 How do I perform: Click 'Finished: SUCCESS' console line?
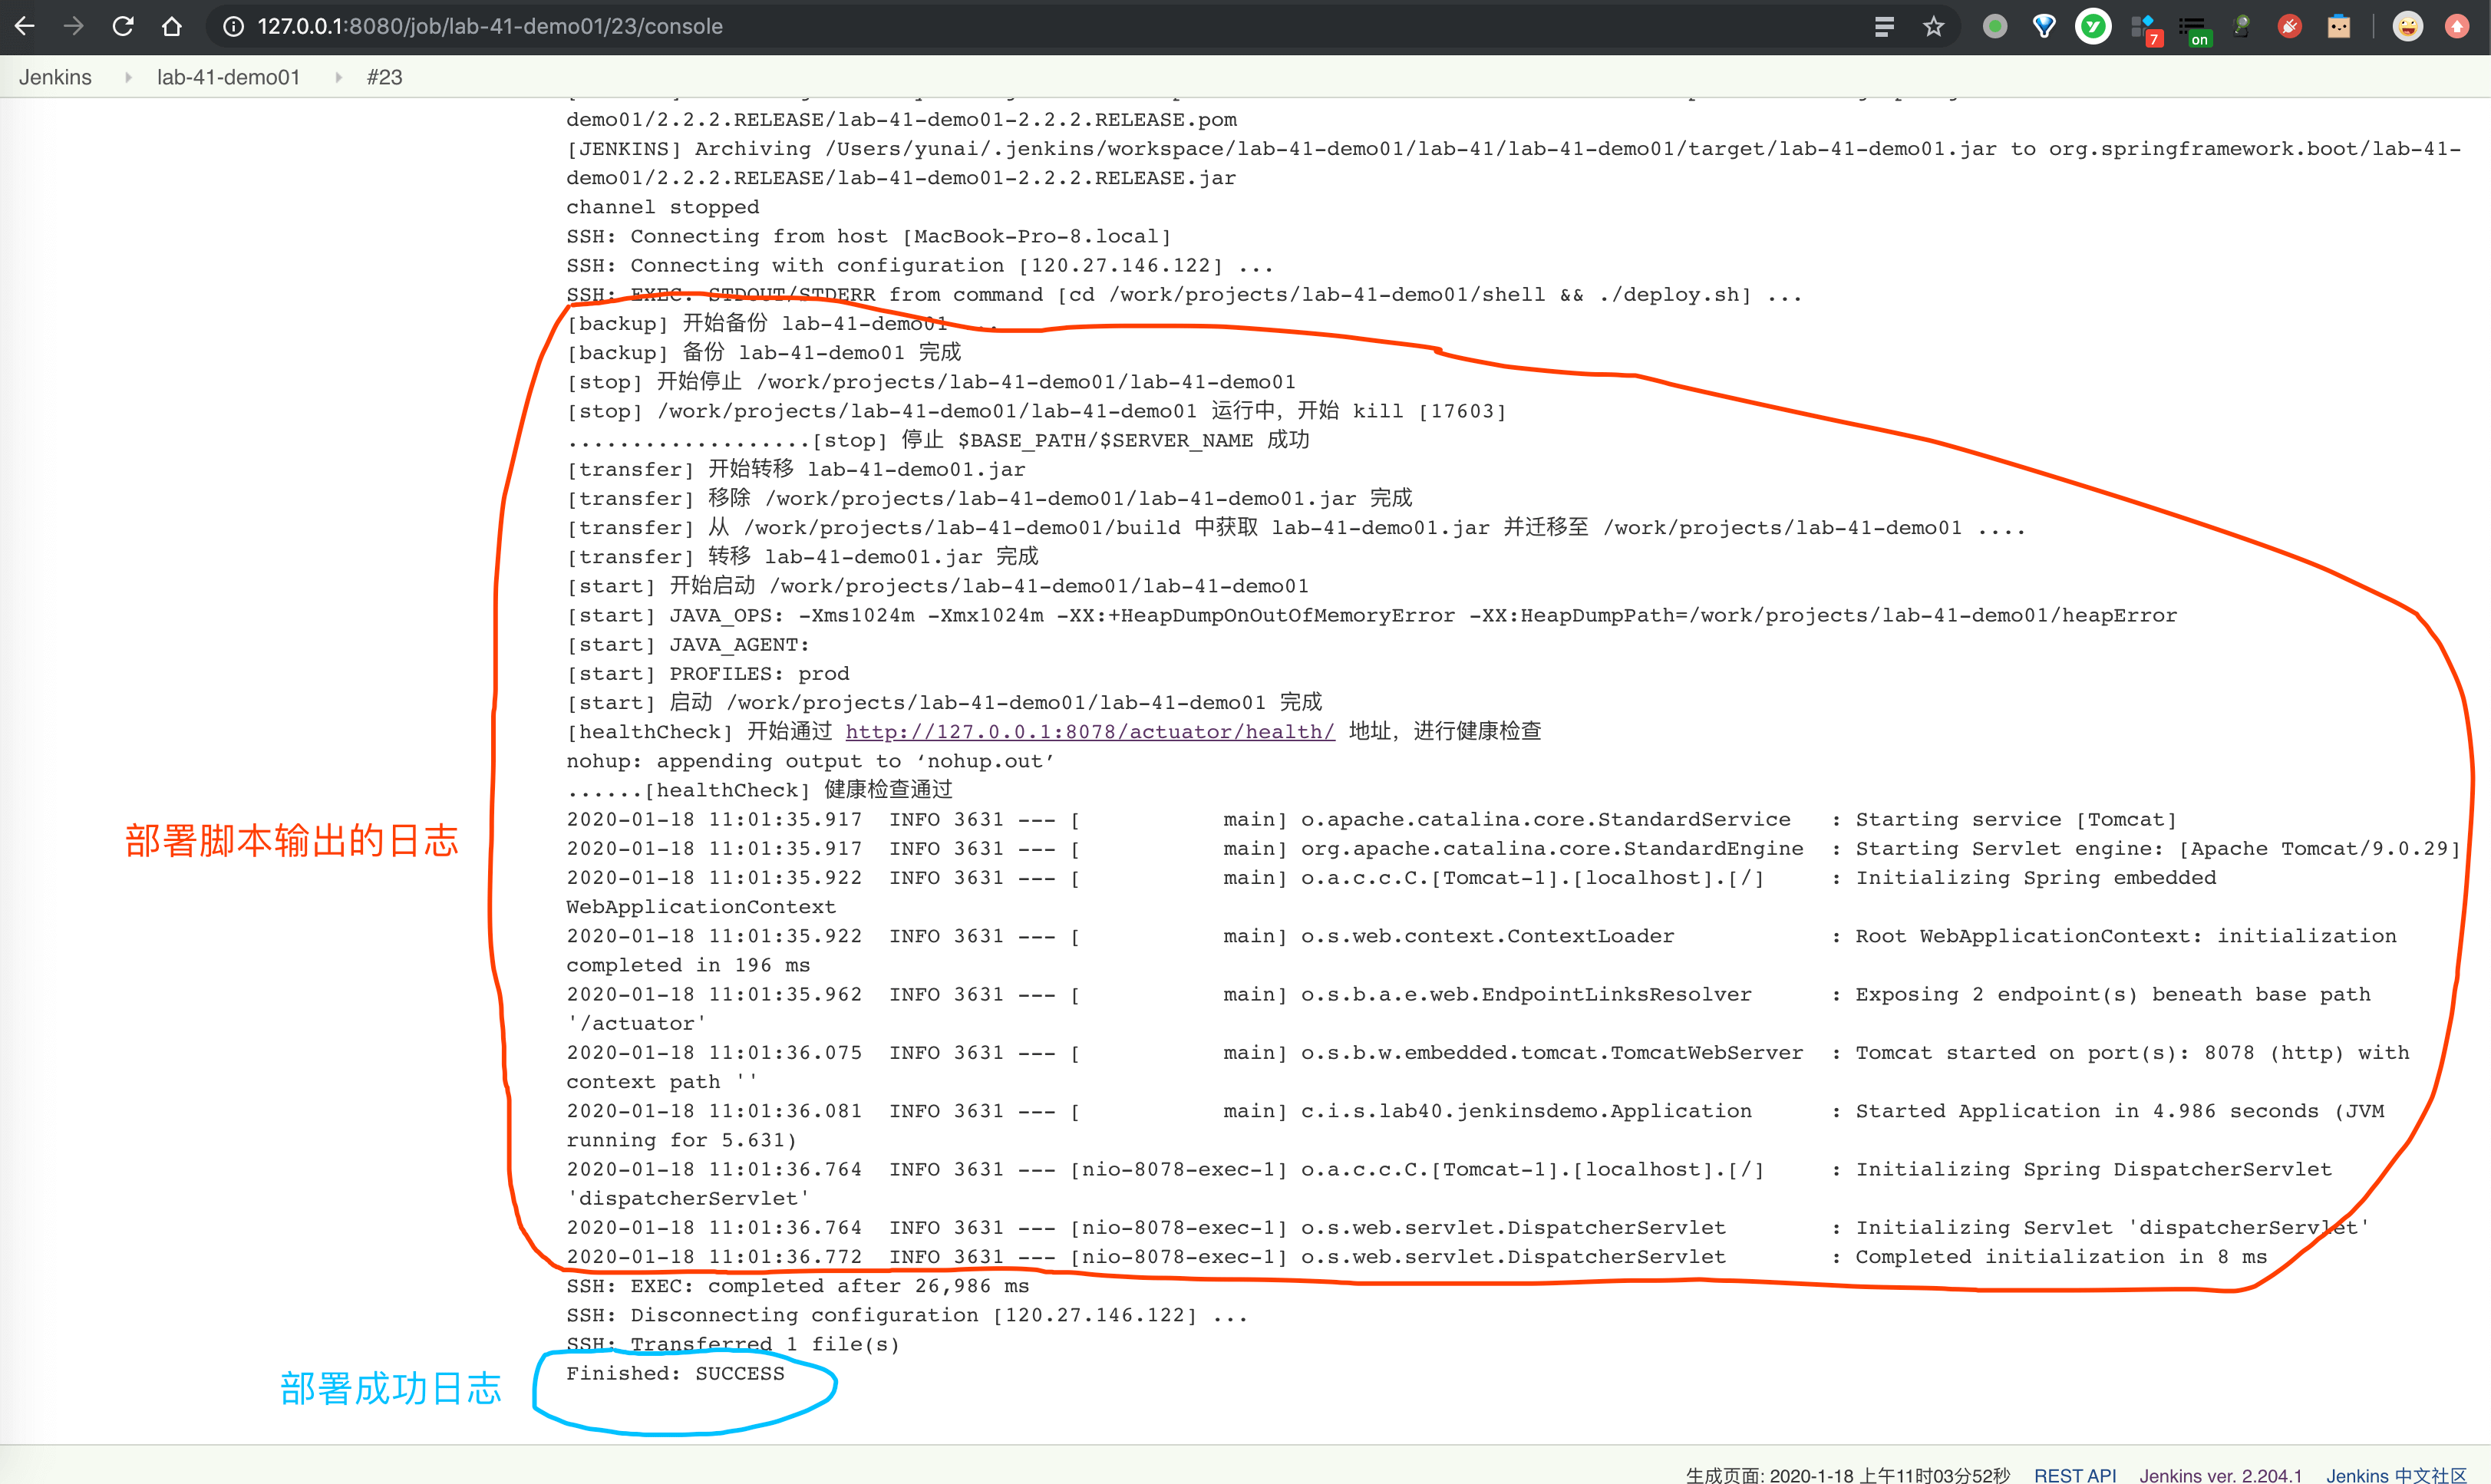[x=675, y=1373]
